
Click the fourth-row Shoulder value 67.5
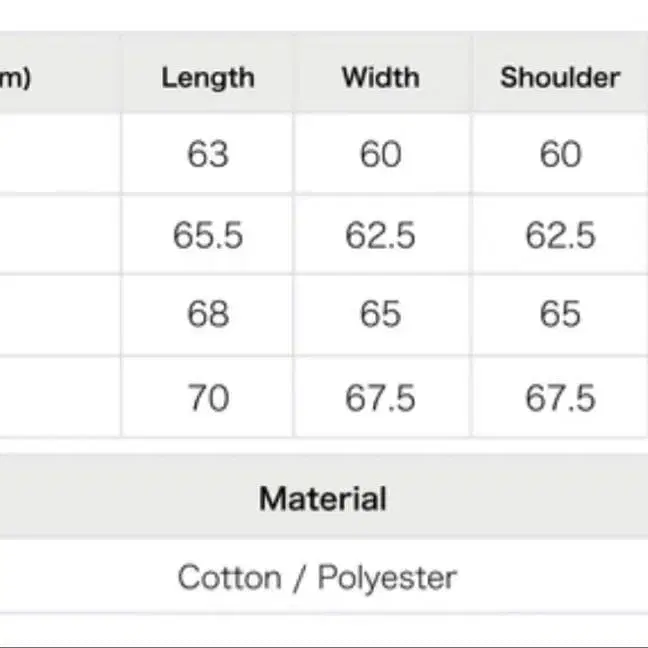tap(560, 398)
